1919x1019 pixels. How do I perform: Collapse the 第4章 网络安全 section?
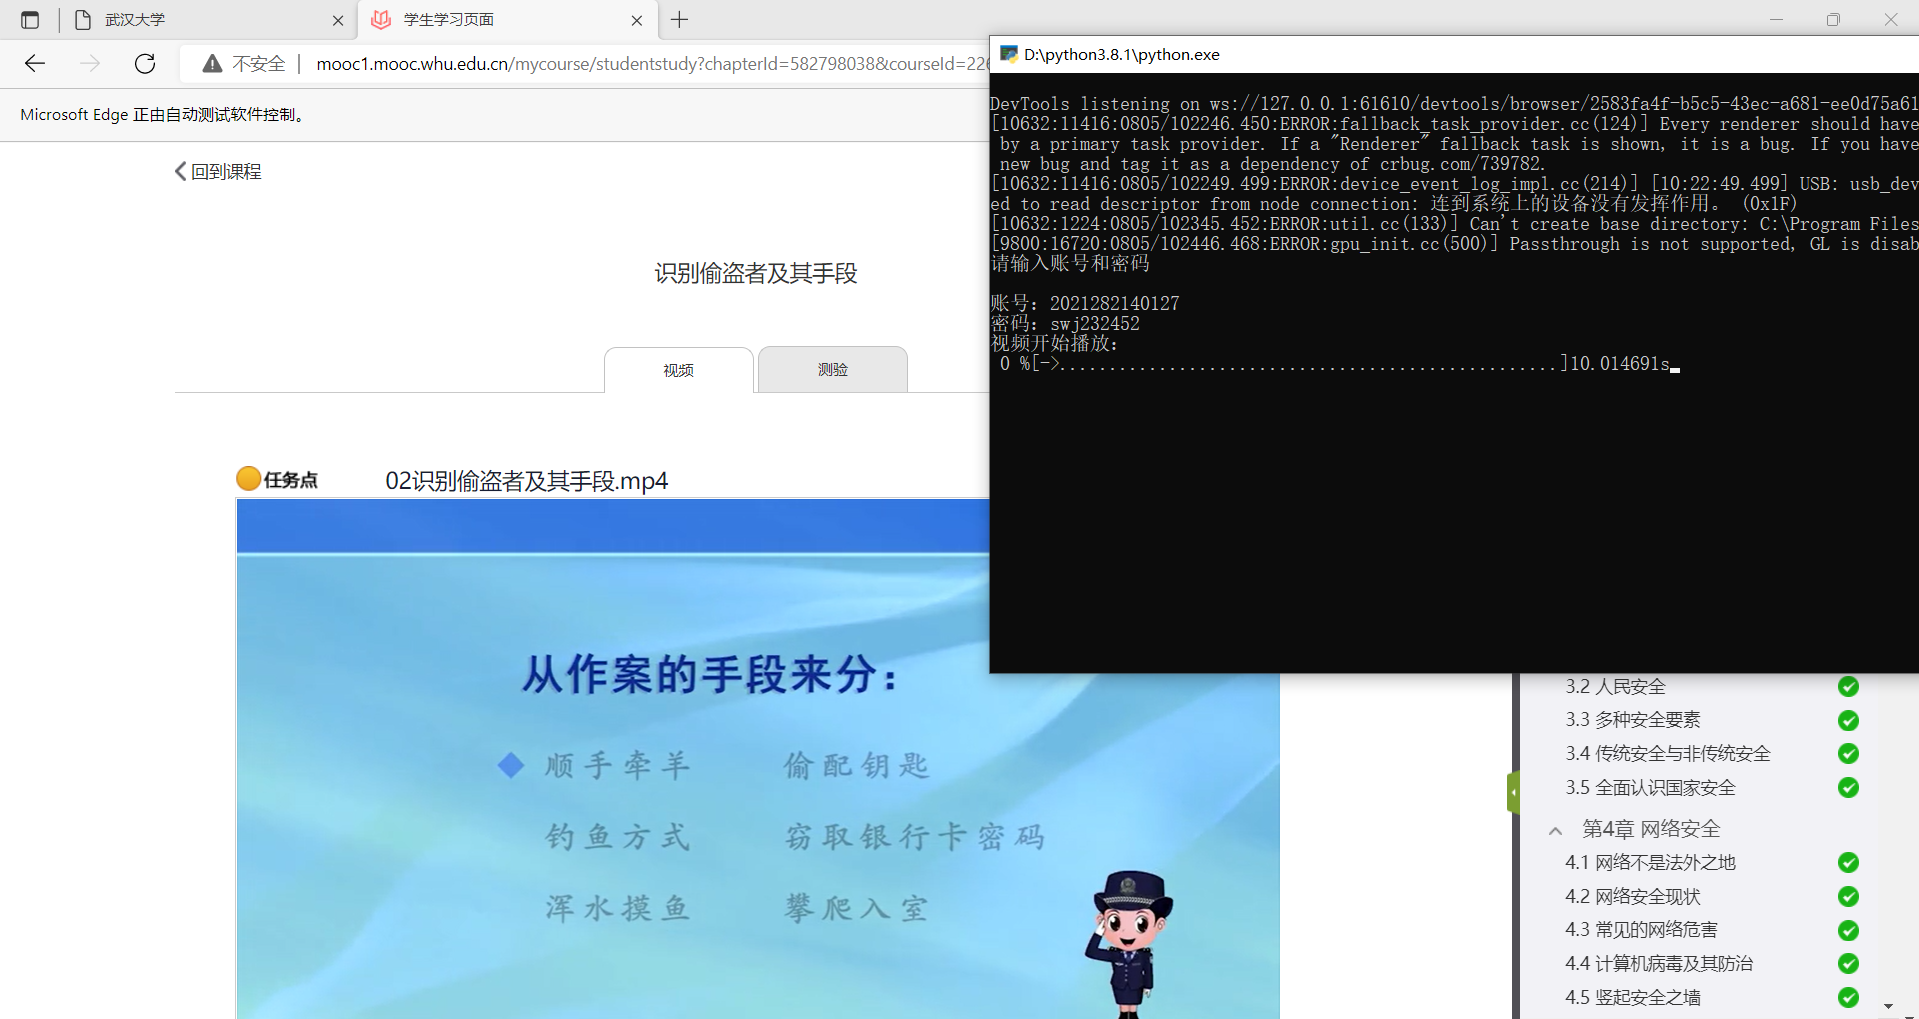(x=1555, y=830)
